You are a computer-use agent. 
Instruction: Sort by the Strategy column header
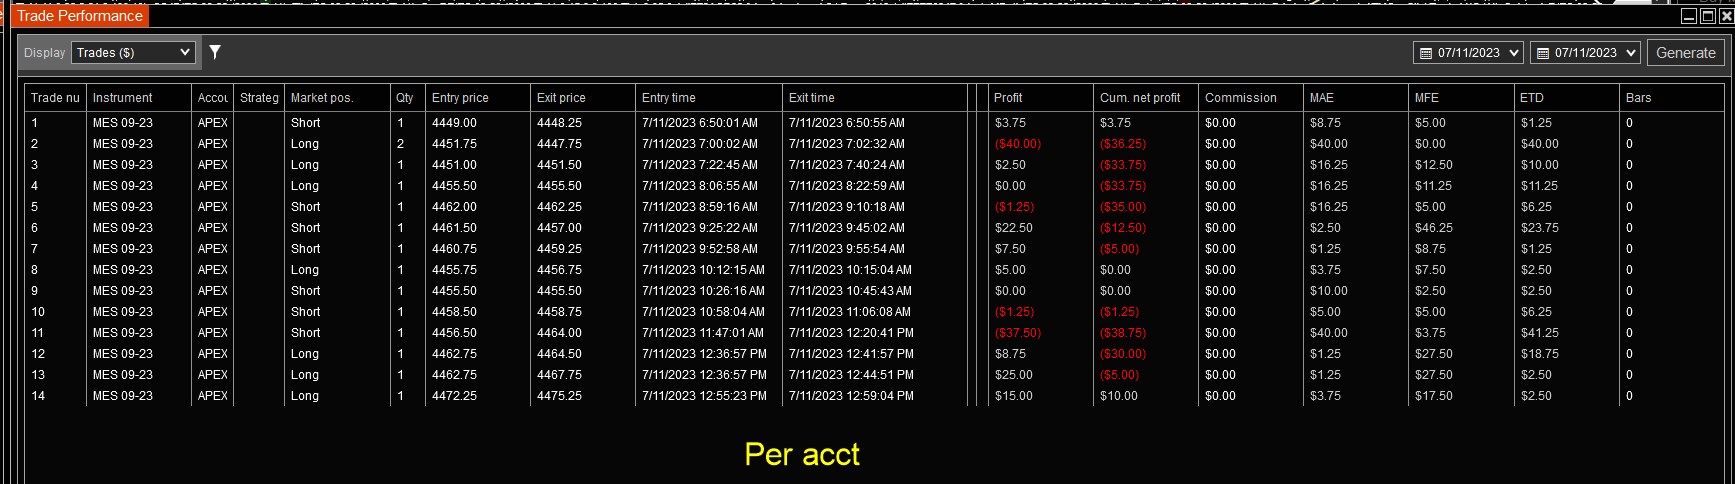tap(259, 98)
